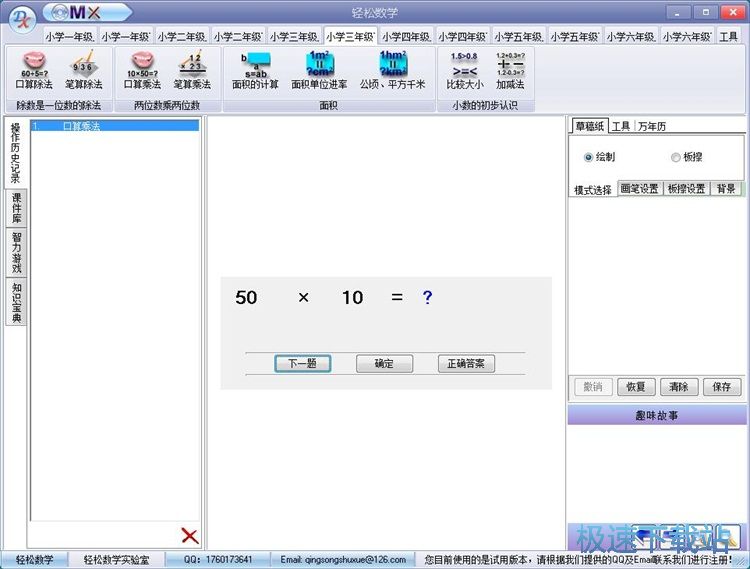The image size is (750, 569).
Task: Open the 工具 tab in the top ribbon
Action: tap(728, 36)
